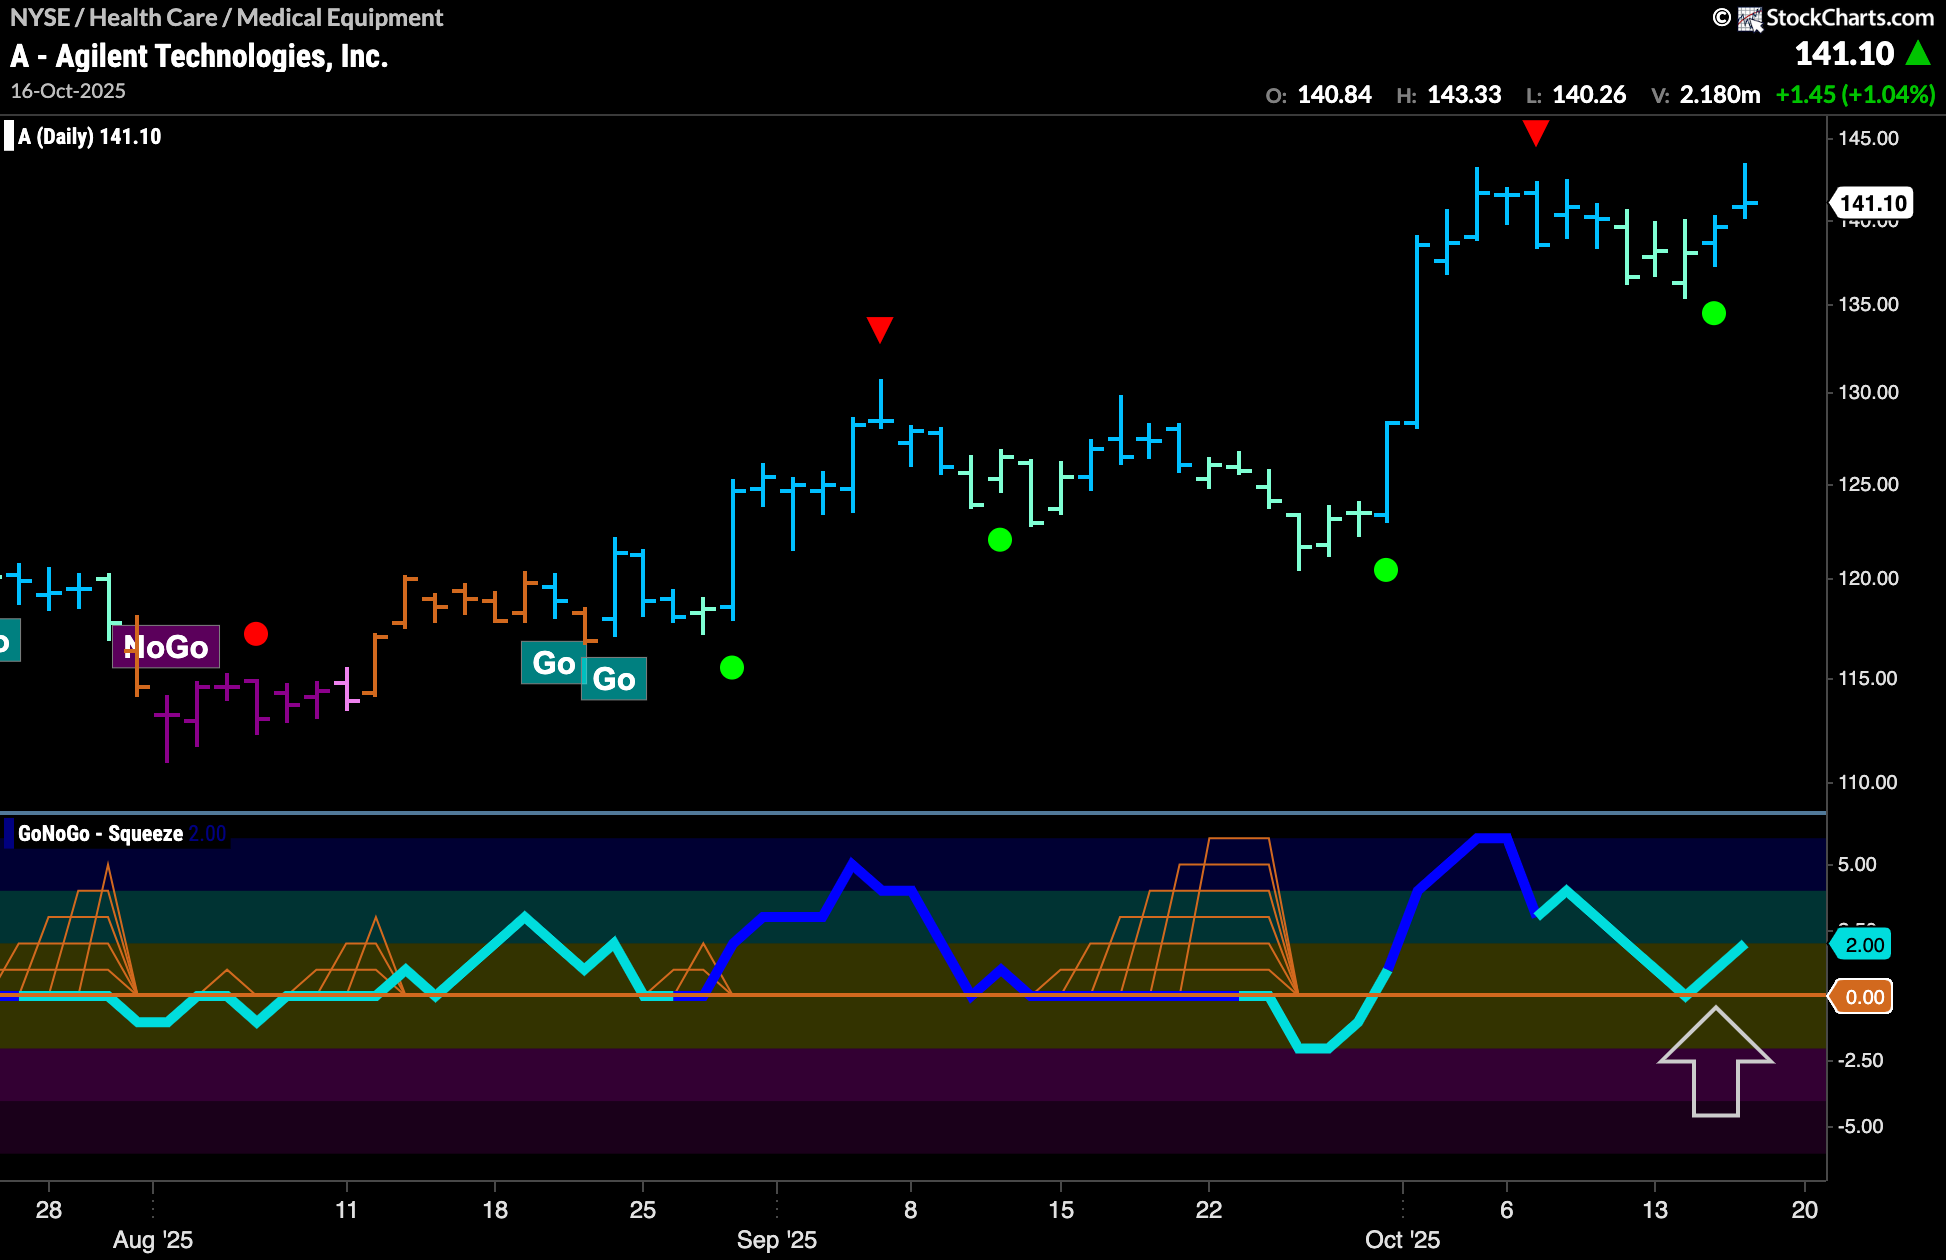Toggle the second 'Go' label below the first

pyautogui.click(x=613, y=679)
